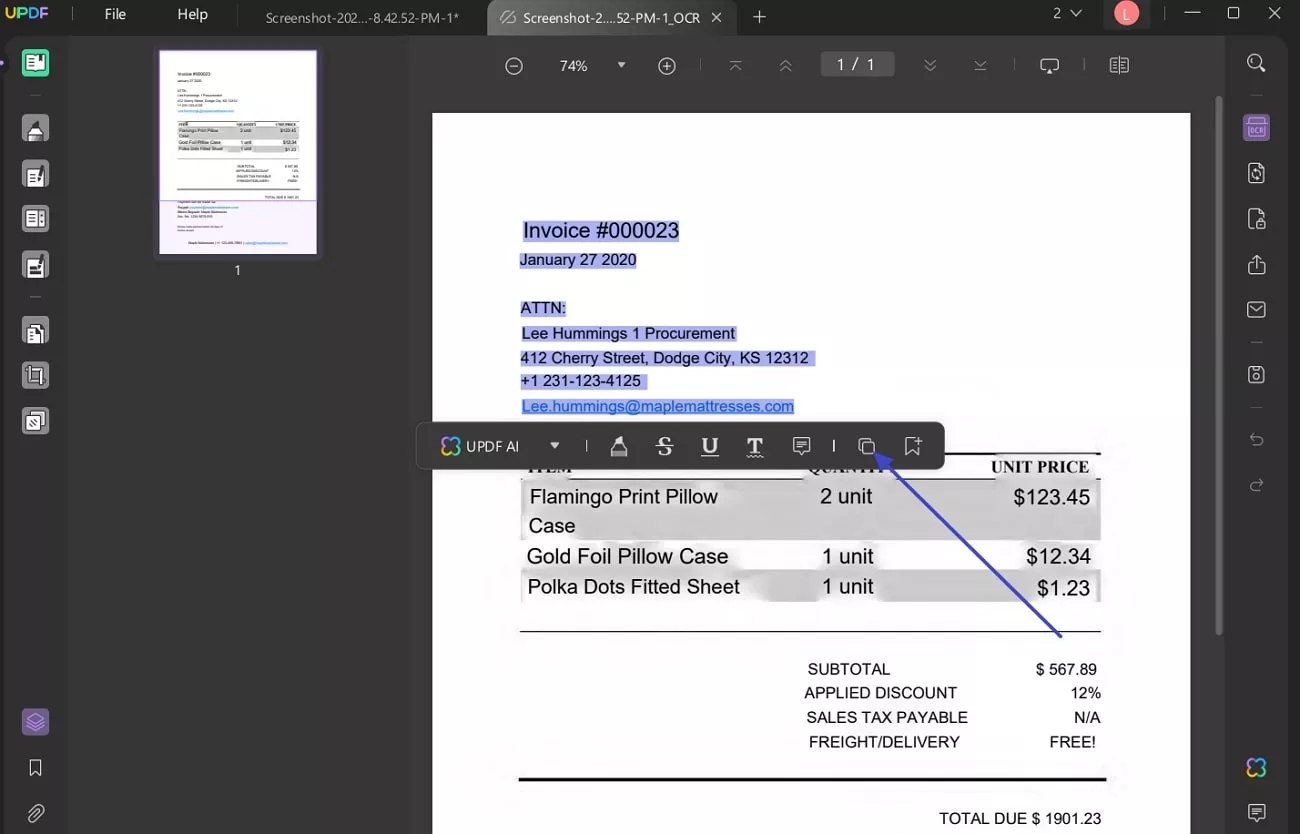Go to the next page arrow
The width and height of the screenshot is (1300, 834).
[930, 66]
